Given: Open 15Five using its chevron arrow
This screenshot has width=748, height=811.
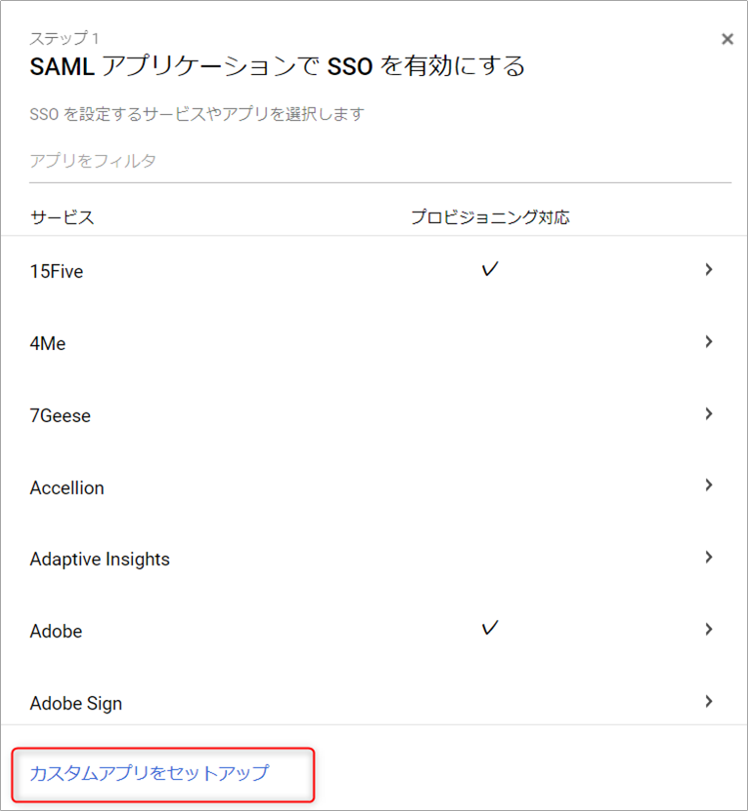Looking at the screenshot, I should point(708,269).
